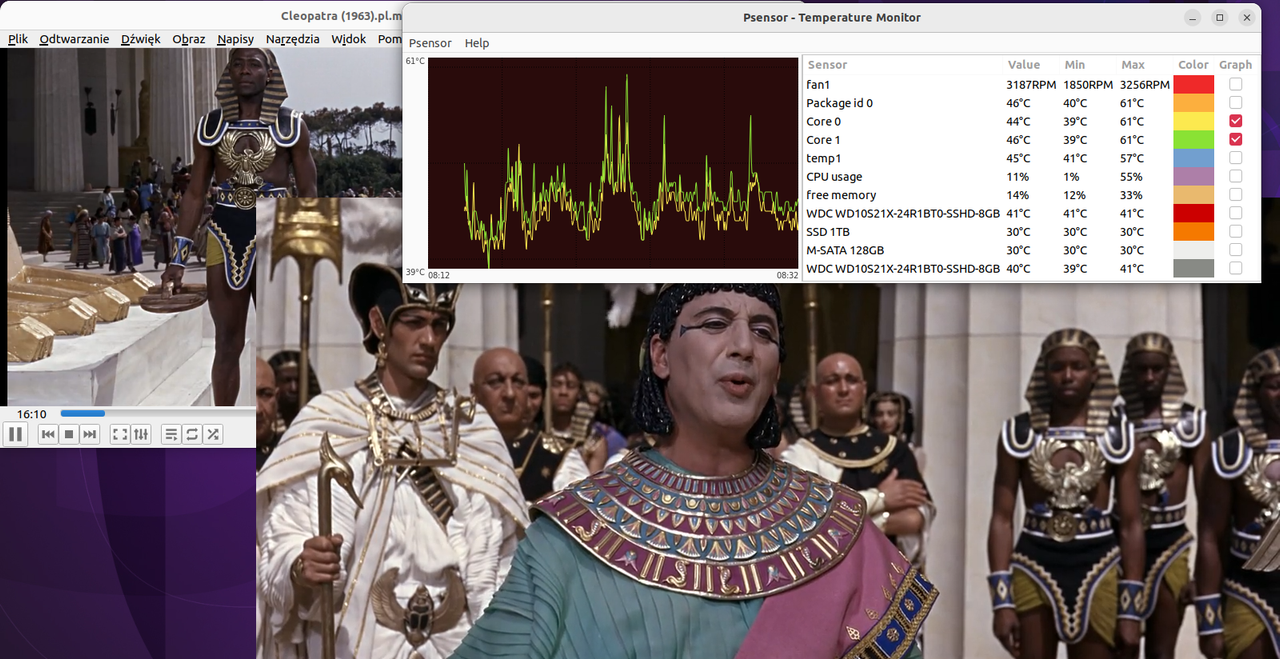
Task: Stop playback in VLC
Action: click(x=69, y=434)
